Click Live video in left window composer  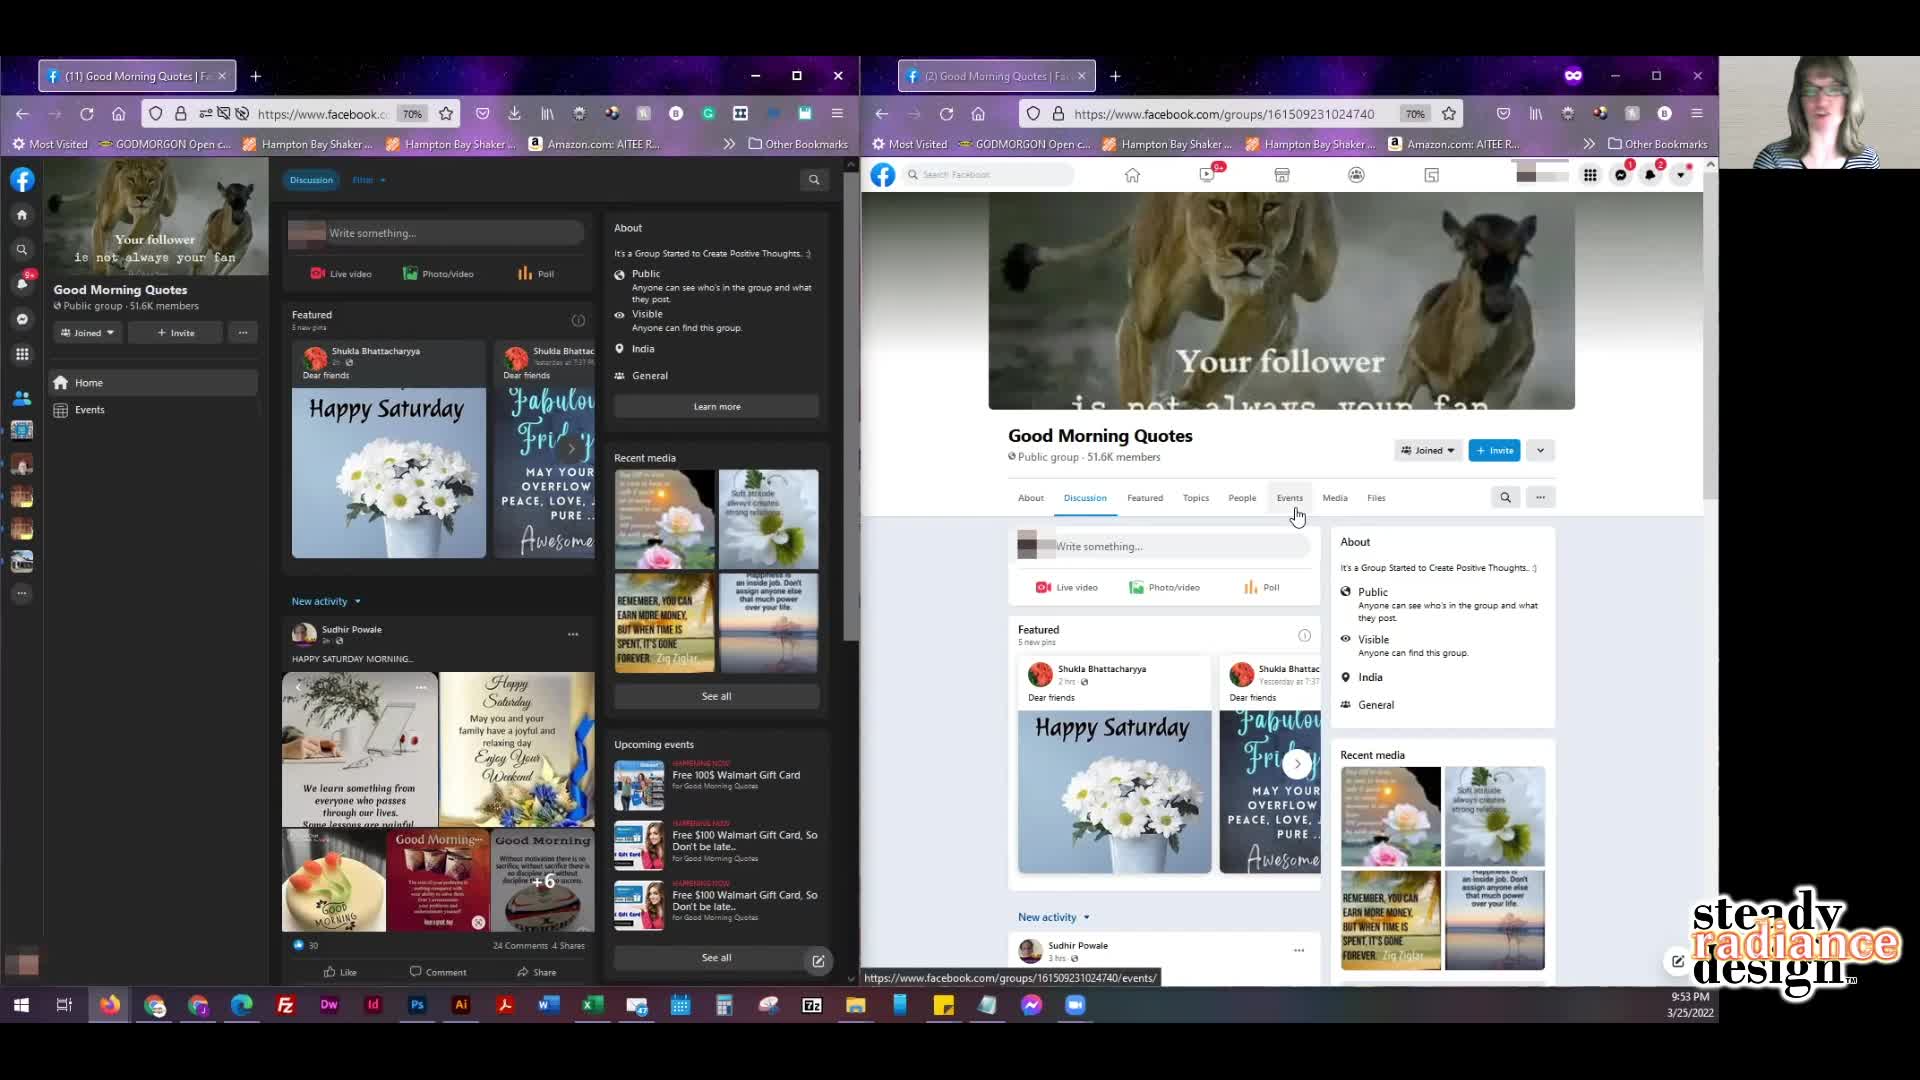click(x=341, y=274)
